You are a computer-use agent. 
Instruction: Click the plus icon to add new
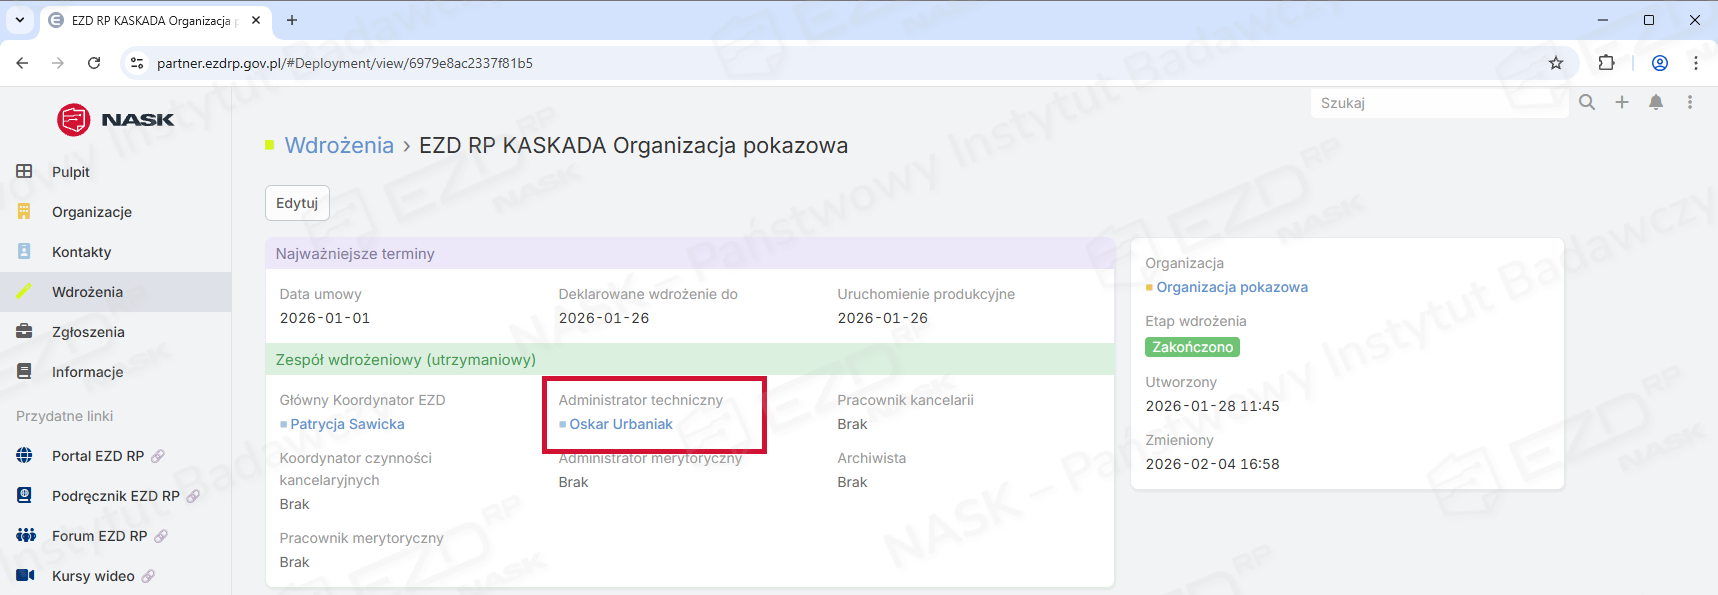click(x=1622, y=102)
